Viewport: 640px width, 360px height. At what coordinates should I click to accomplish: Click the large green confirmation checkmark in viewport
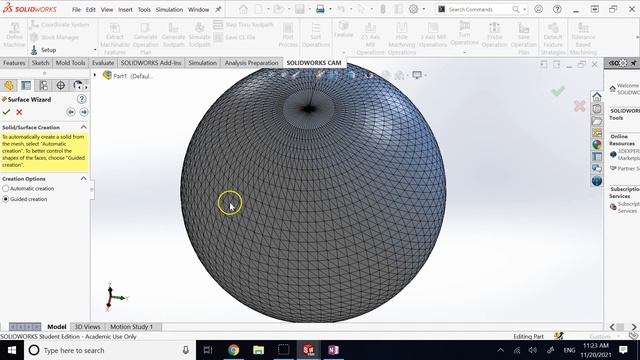pyautogui.click(x=558, y=91)
